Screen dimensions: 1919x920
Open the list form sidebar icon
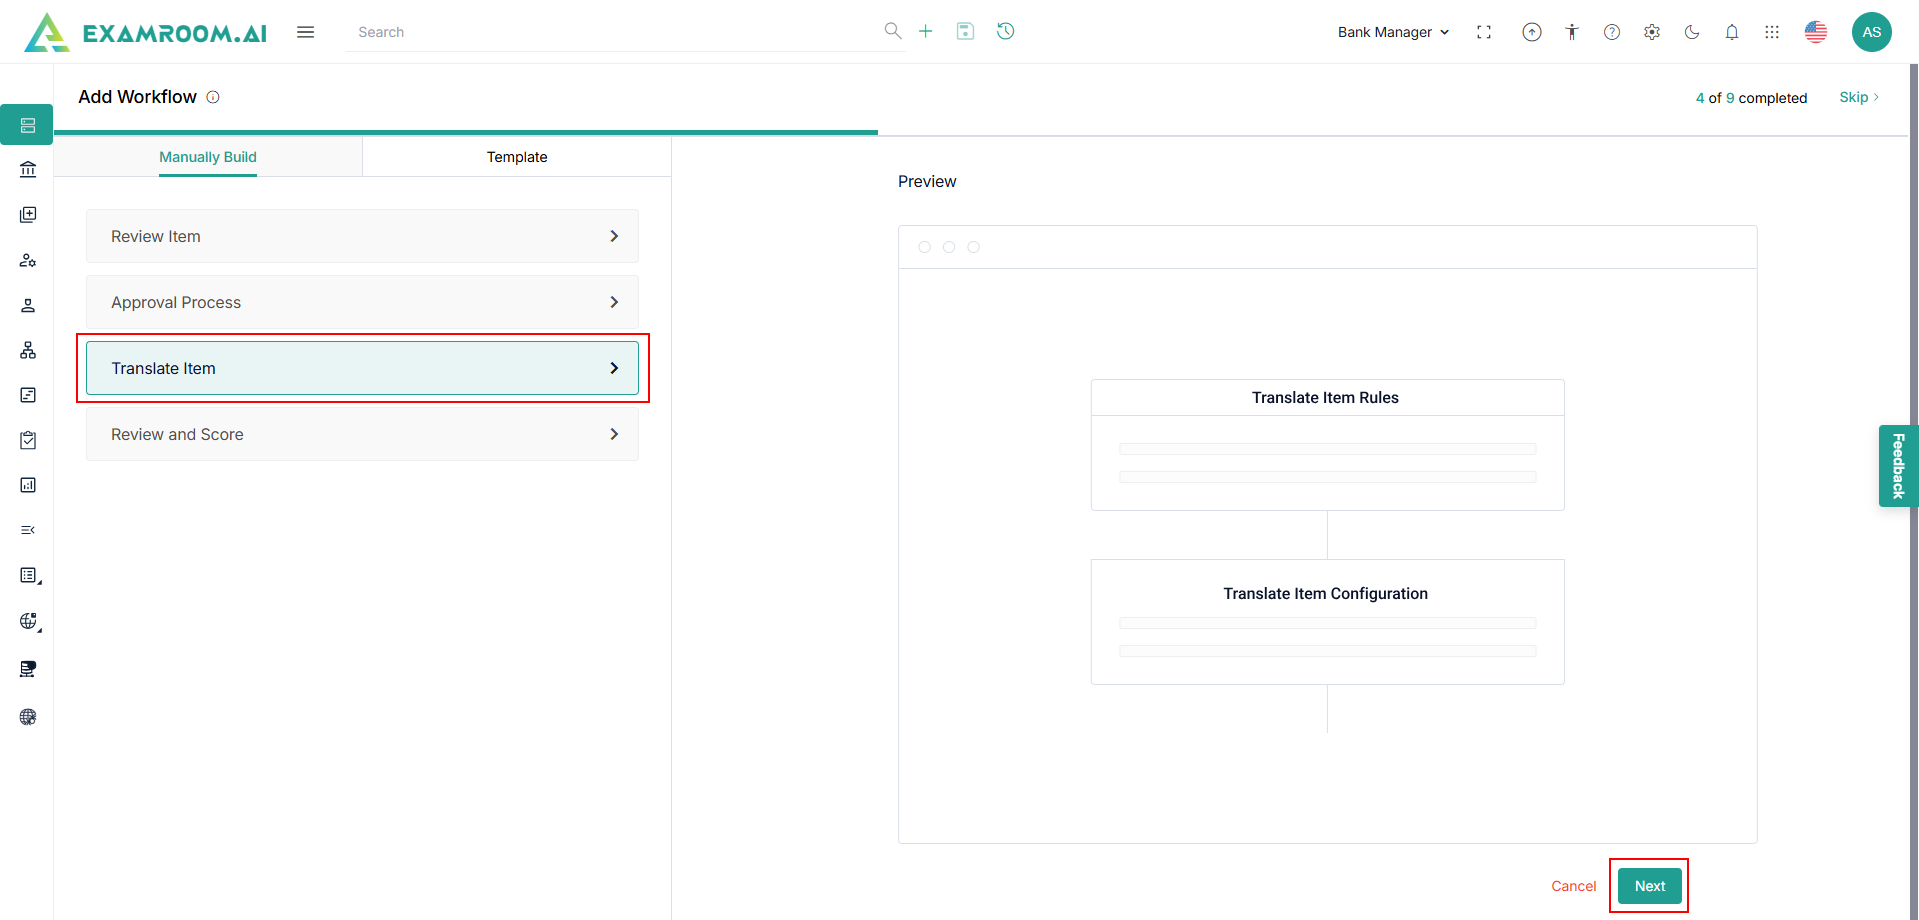29,575
